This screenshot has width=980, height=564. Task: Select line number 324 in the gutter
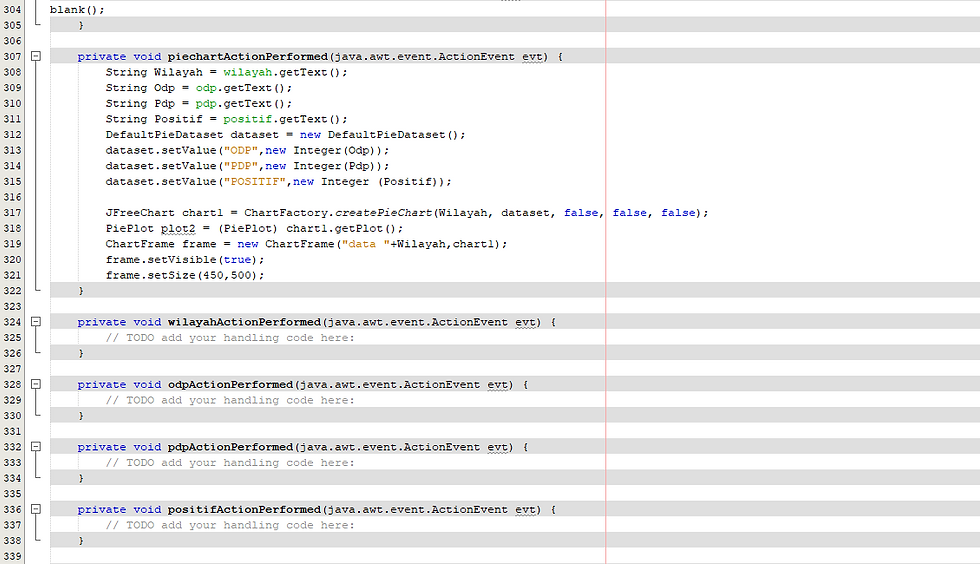click(x=12, y=322)
